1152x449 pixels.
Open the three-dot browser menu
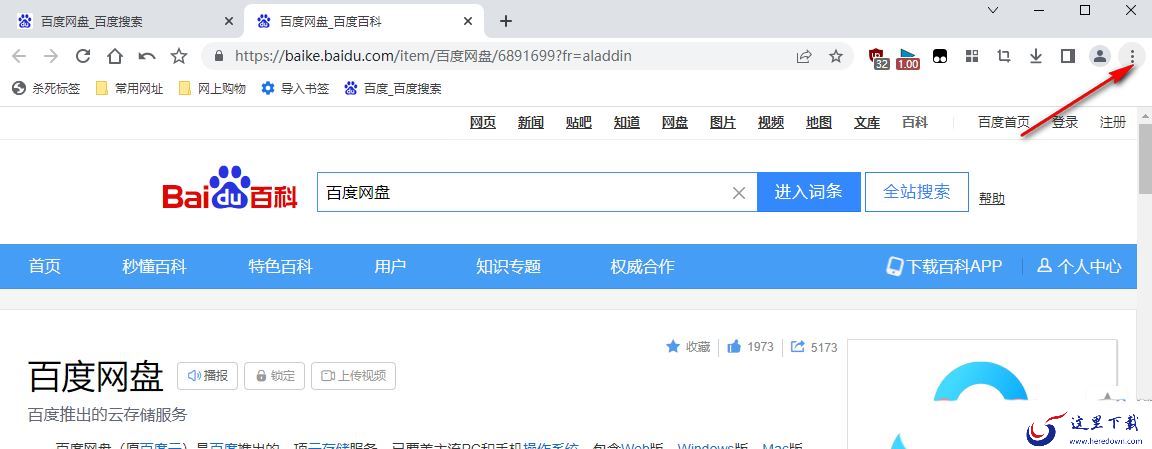pyautogui.click(x=1132, y=56)
